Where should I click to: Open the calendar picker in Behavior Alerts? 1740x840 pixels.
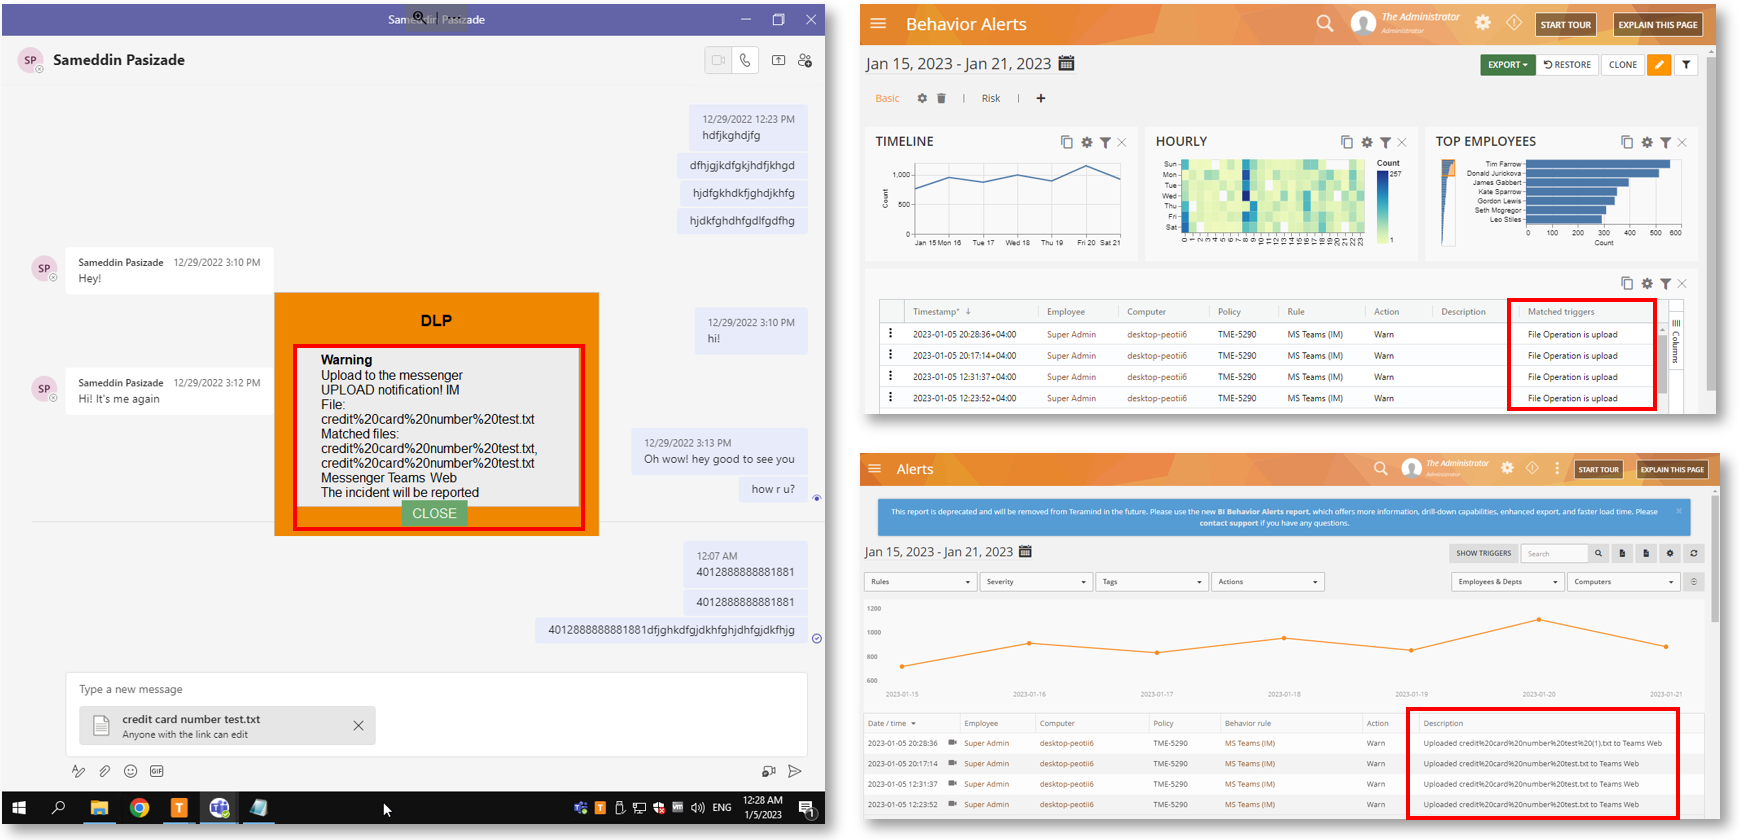(1066, 63)
